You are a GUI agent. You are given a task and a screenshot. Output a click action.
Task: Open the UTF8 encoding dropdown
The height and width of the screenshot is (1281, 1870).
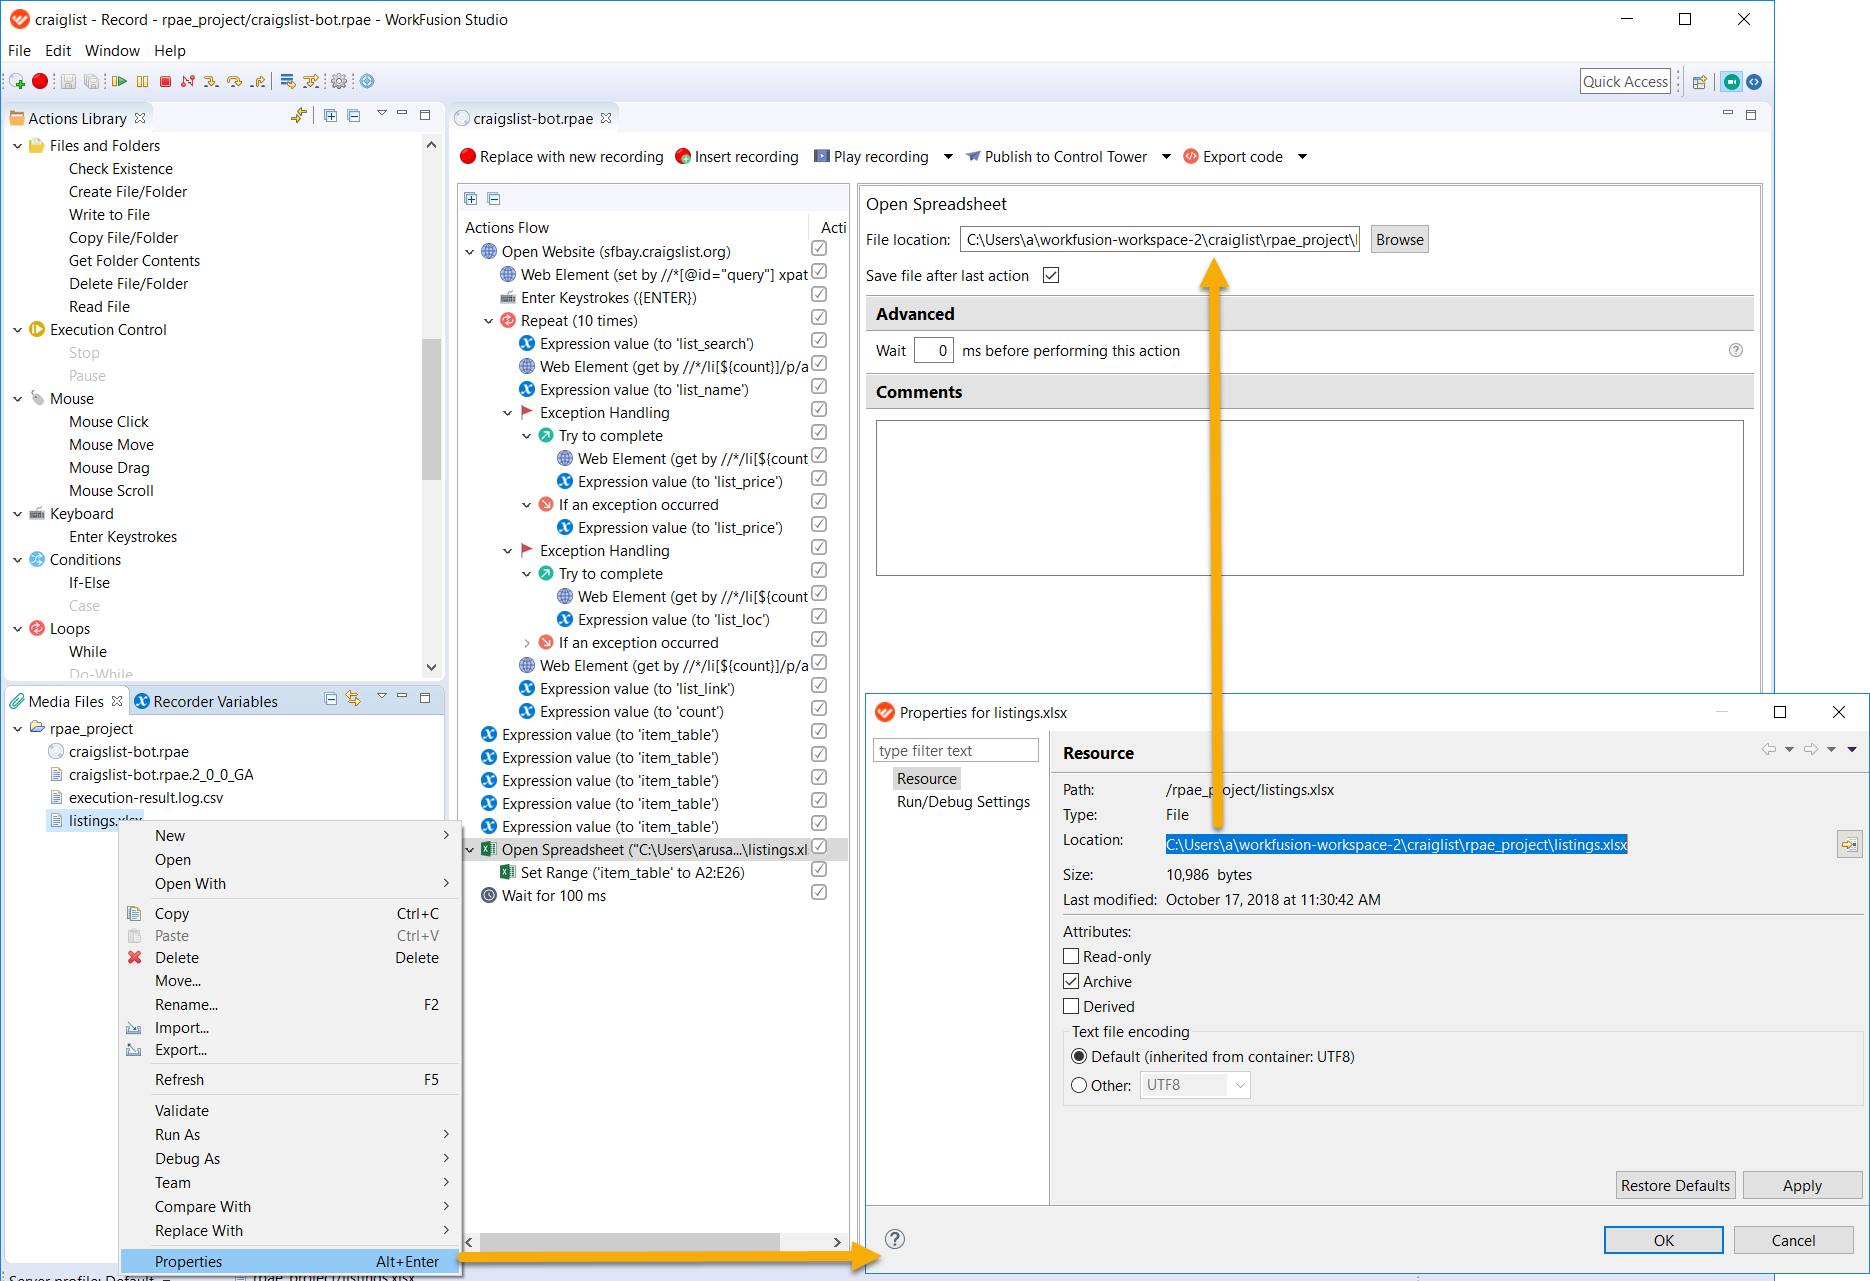point(1240,1085)
